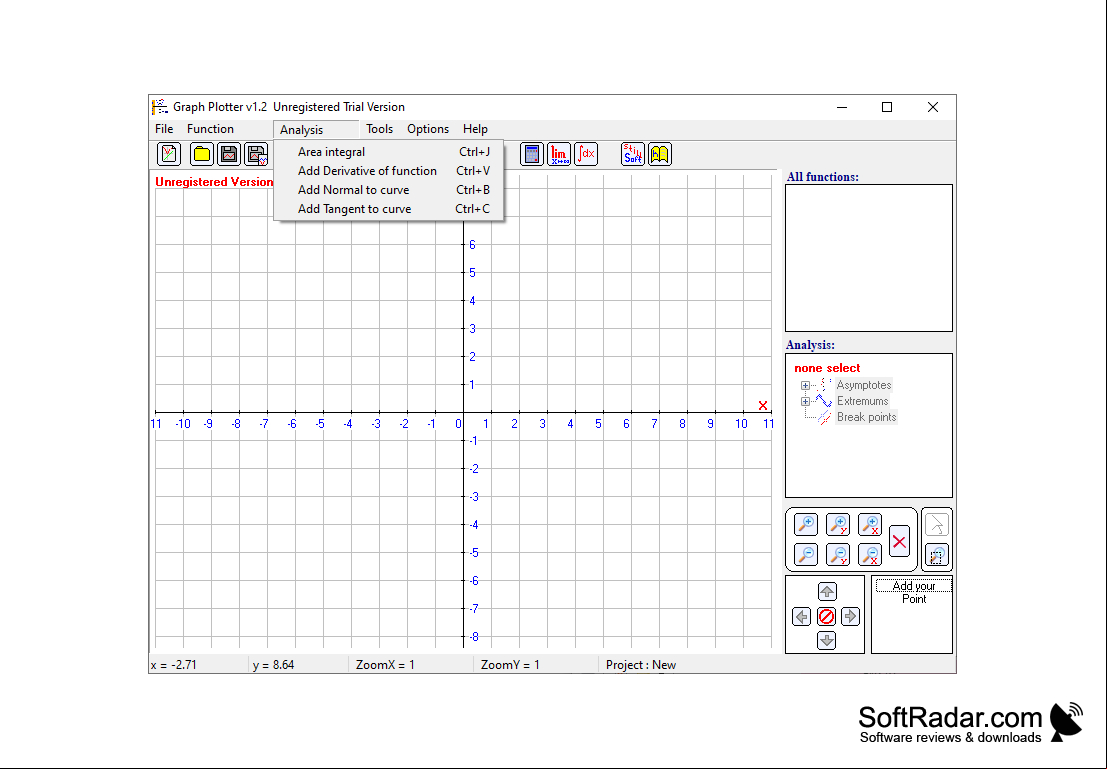Click the grayed curve pointer tool button
Screen dimensions: 1107x769
(937, 525)
